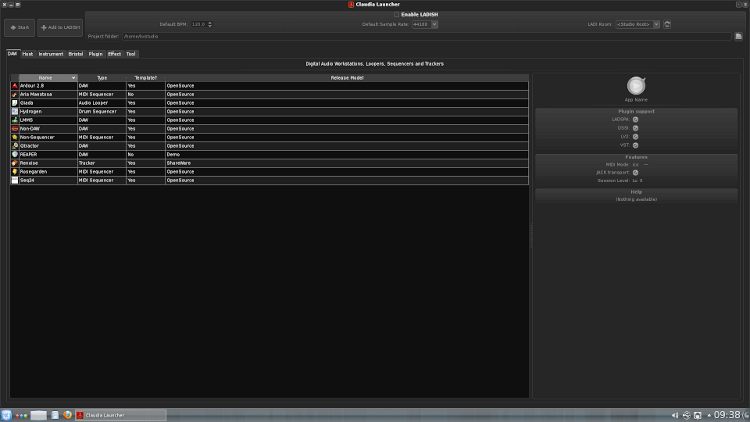The width and height of the screenshot is (750, 422).
Task: Switch to the DAW tab
Action: click(x=12, y=54)
